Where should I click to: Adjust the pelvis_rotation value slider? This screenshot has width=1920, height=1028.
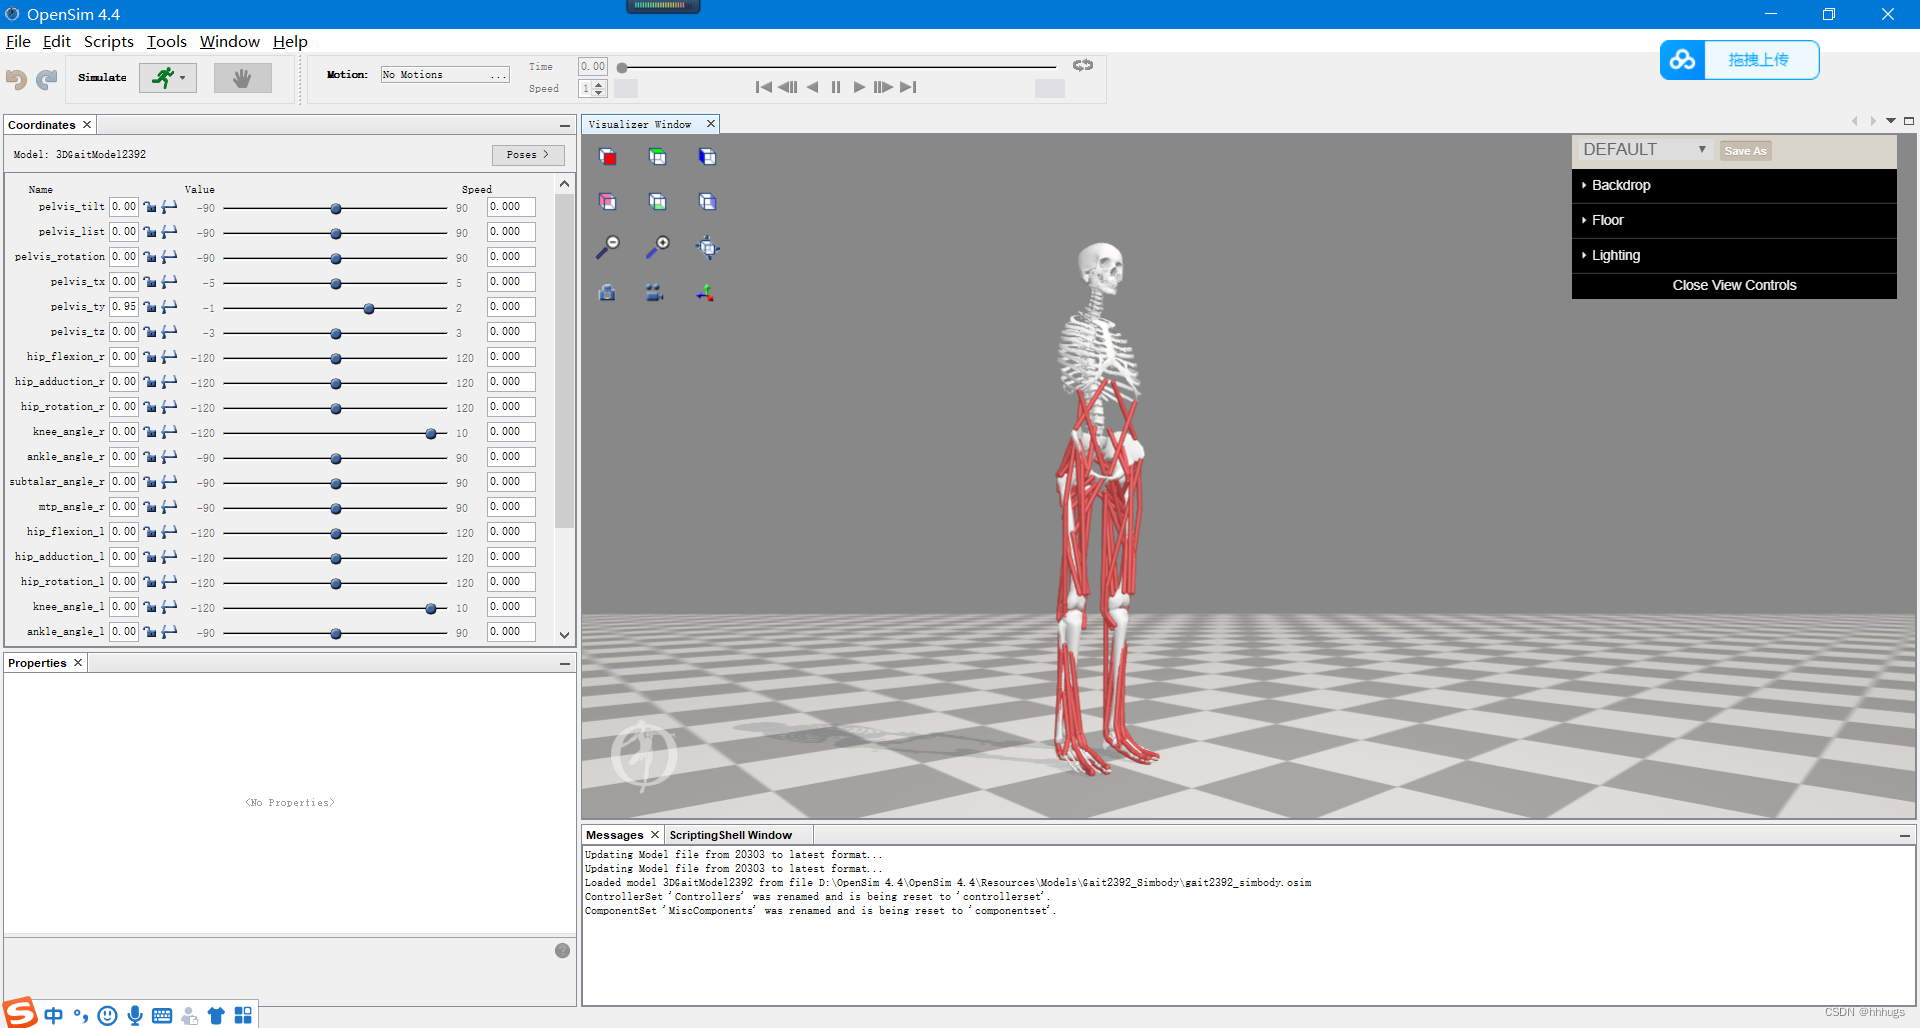[336, 258]
